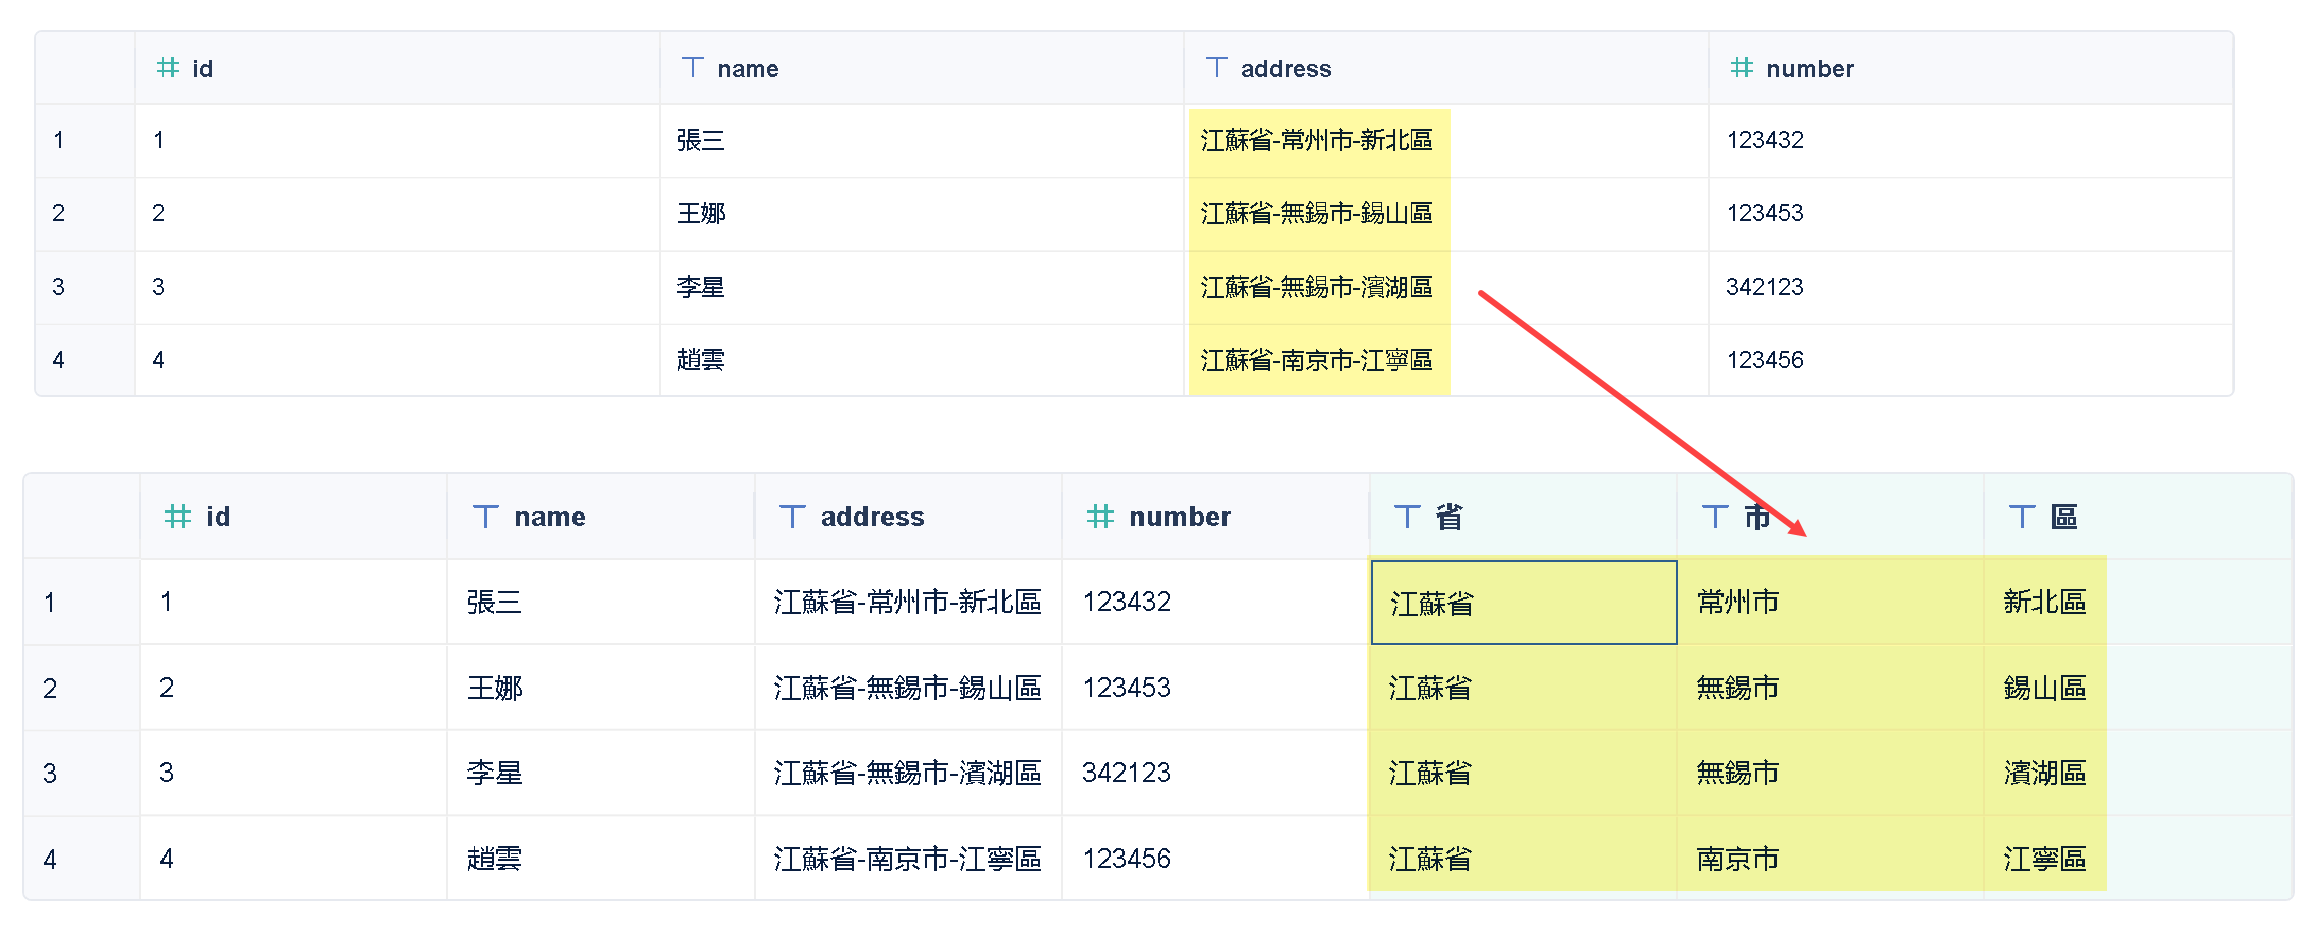Select the 南京市 cell

1738,859
